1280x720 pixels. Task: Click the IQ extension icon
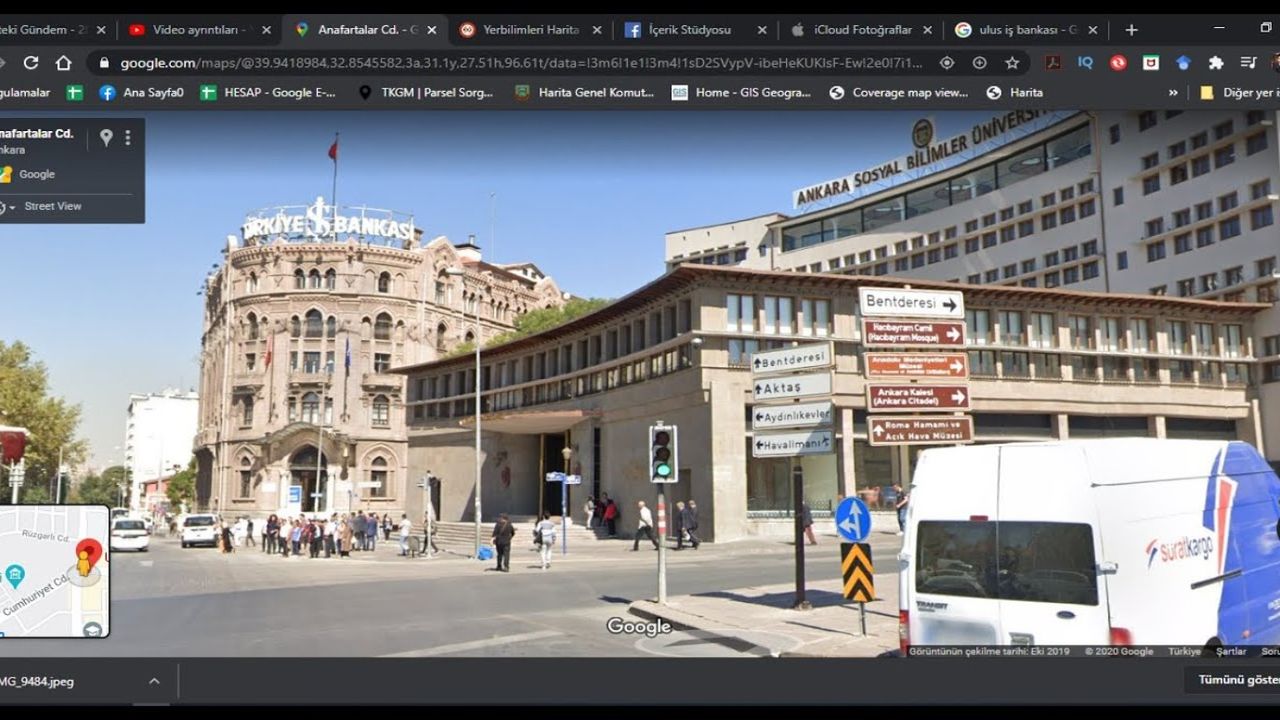tap(1085, 63)
